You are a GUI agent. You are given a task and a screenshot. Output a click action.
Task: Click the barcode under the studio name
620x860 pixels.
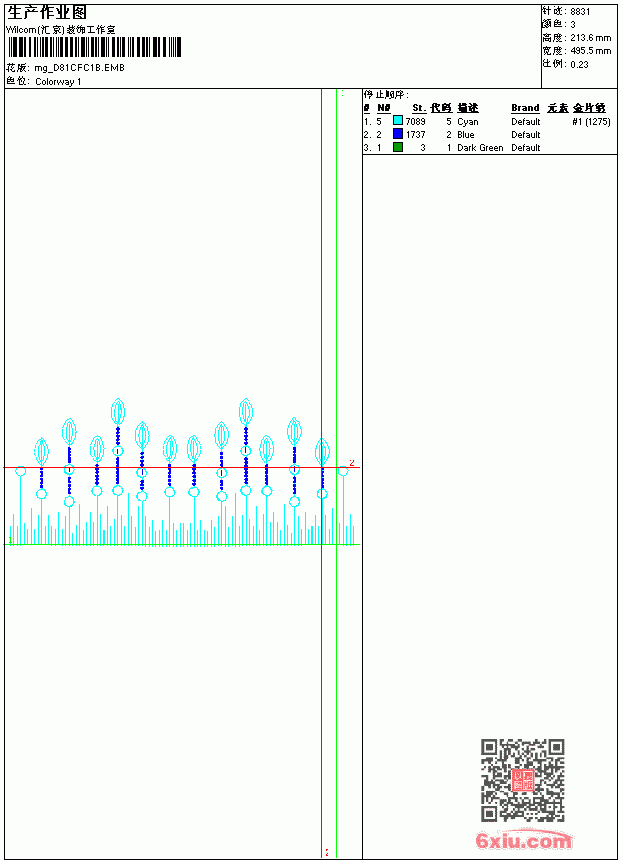[94, 47]
